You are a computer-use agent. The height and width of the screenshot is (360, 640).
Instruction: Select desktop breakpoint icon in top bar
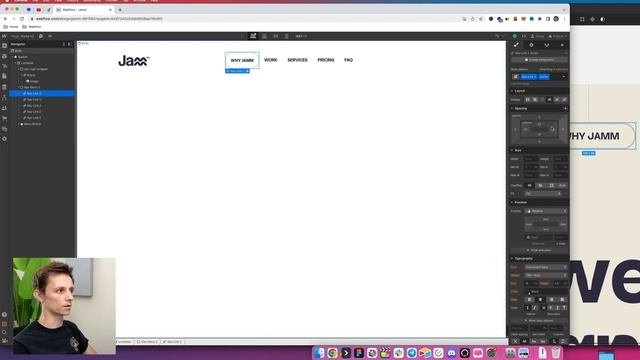click(x=253, y=36)
